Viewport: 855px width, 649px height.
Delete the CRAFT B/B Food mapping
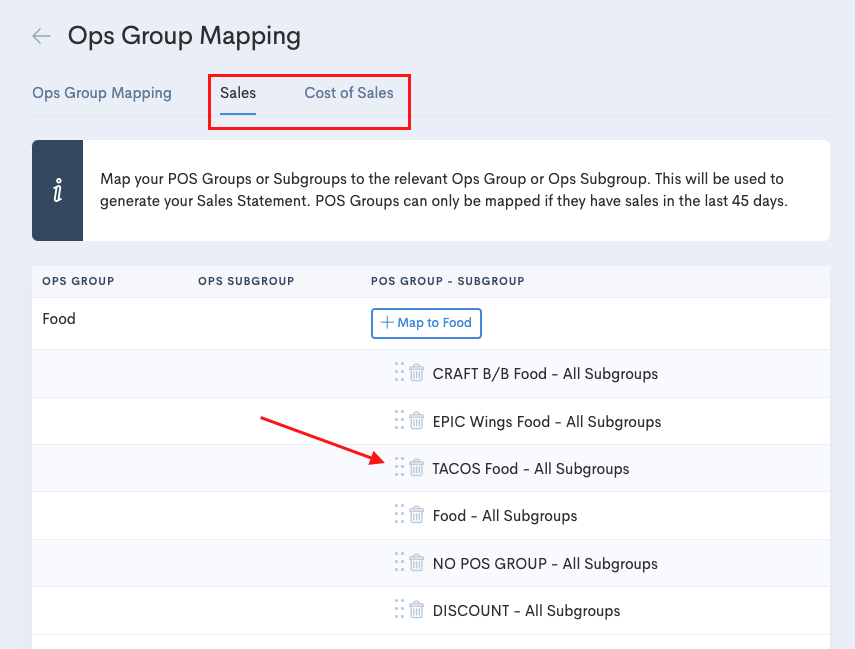[417, 374]
